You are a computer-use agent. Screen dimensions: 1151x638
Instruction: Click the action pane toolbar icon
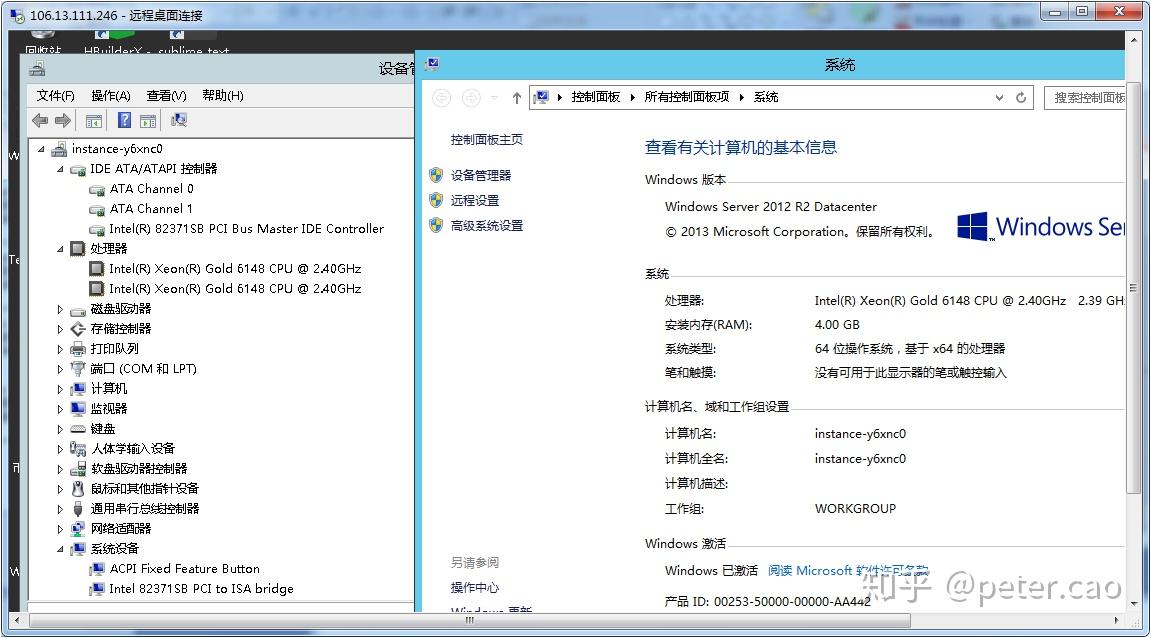(148, 121)
